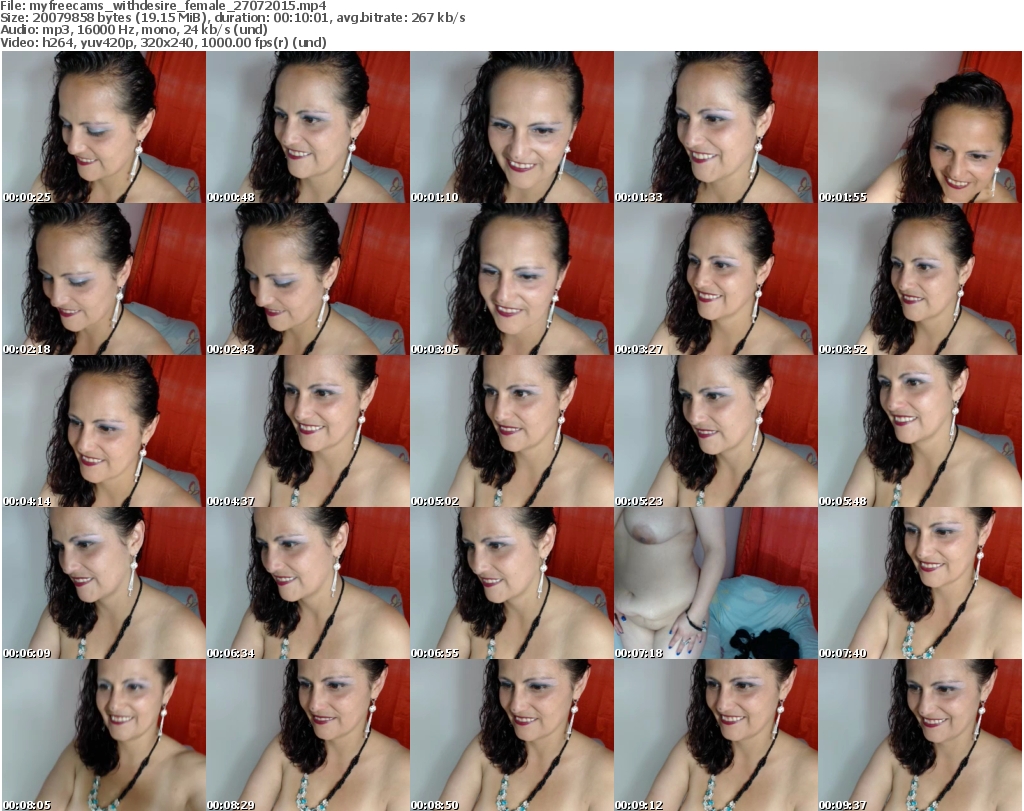Click the 00:03:27 thumbnail
This screenshot has height=811, width=1024.
(x=716, y=279)
